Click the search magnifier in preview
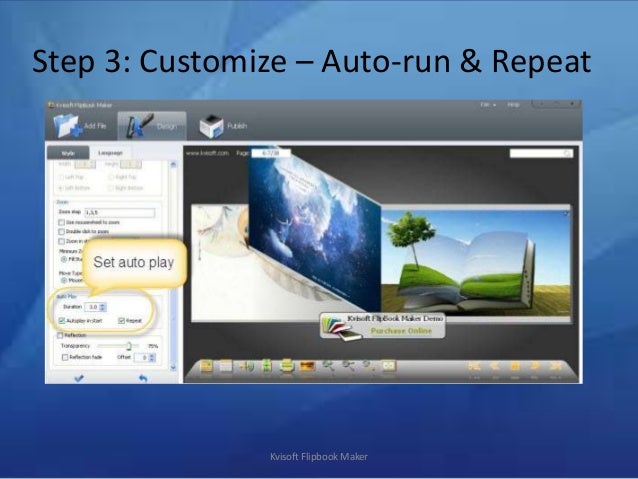This screenshot has height=479, width=638. click(568, 153)
